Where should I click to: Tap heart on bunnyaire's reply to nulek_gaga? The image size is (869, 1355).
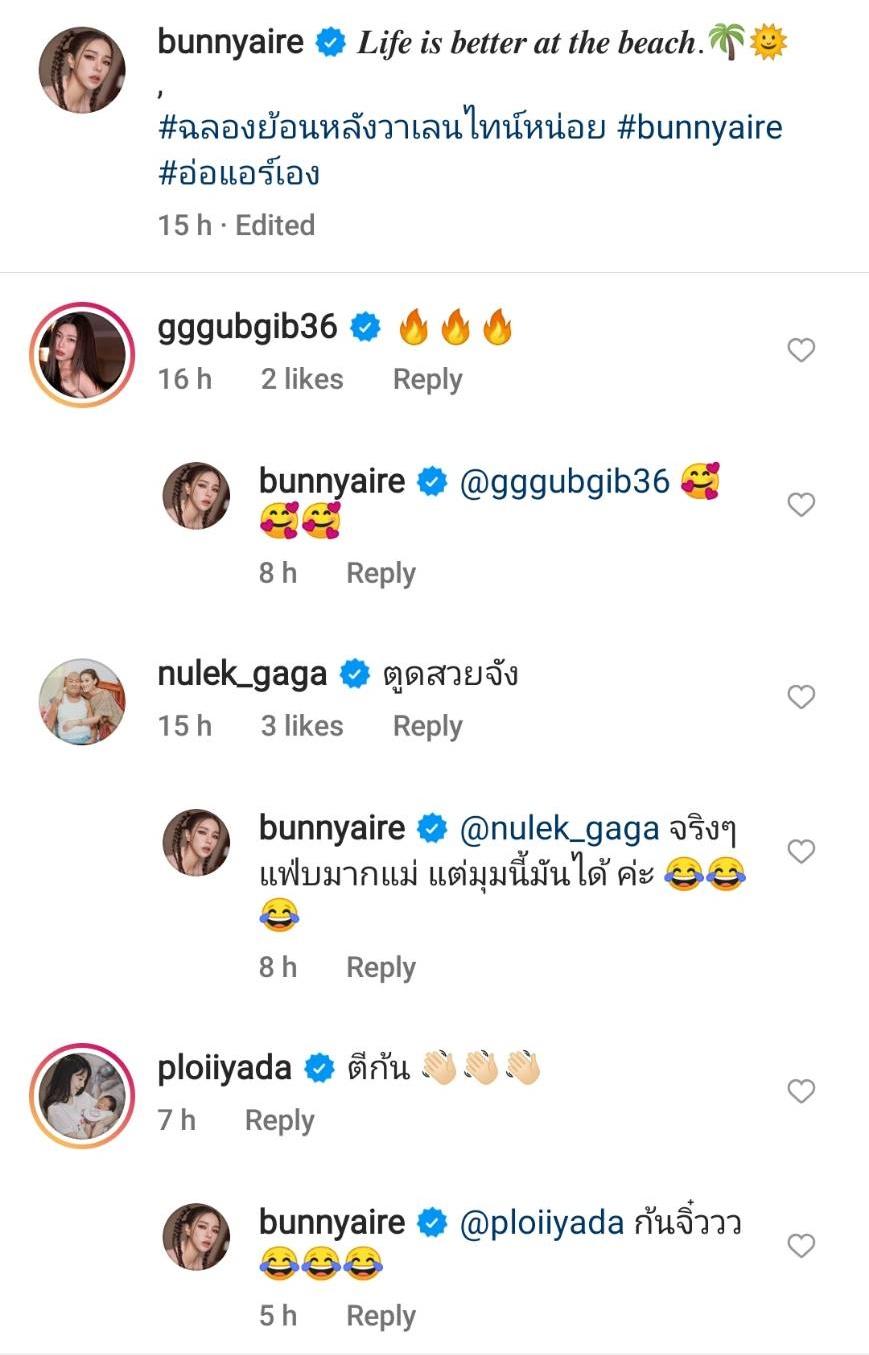[x=801, y=851]
